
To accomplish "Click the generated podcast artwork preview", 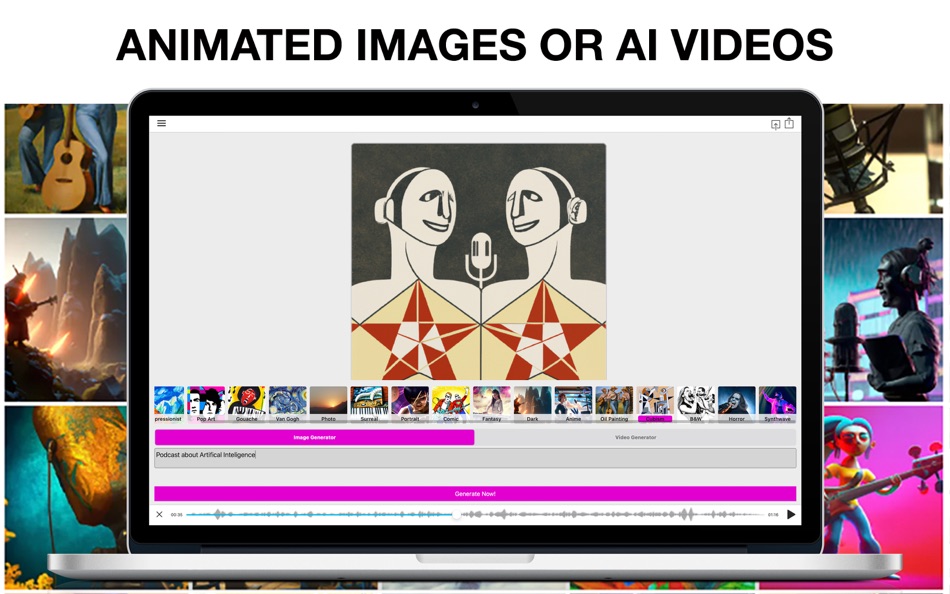I will (x=479, y=261).
